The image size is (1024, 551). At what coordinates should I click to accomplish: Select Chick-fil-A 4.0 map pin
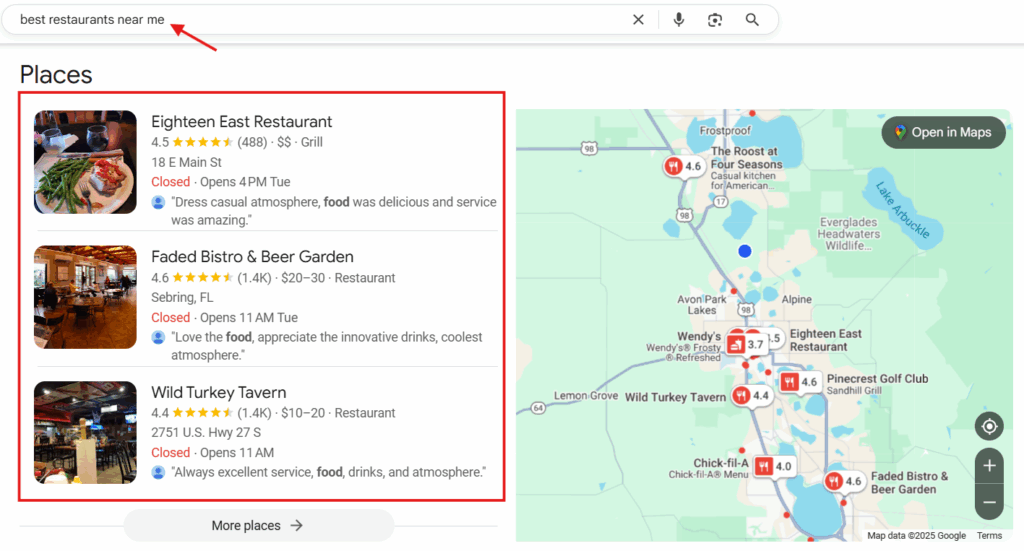(x=773, y=466)
